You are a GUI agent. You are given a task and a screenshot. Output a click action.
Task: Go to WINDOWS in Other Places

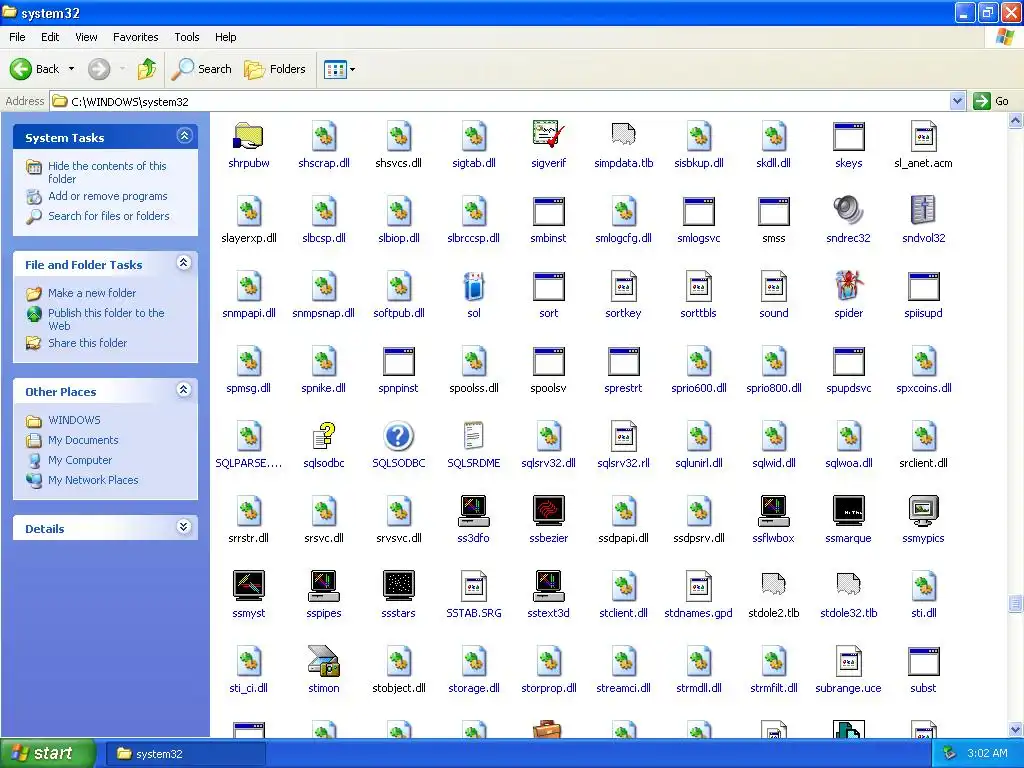(74, 420)
